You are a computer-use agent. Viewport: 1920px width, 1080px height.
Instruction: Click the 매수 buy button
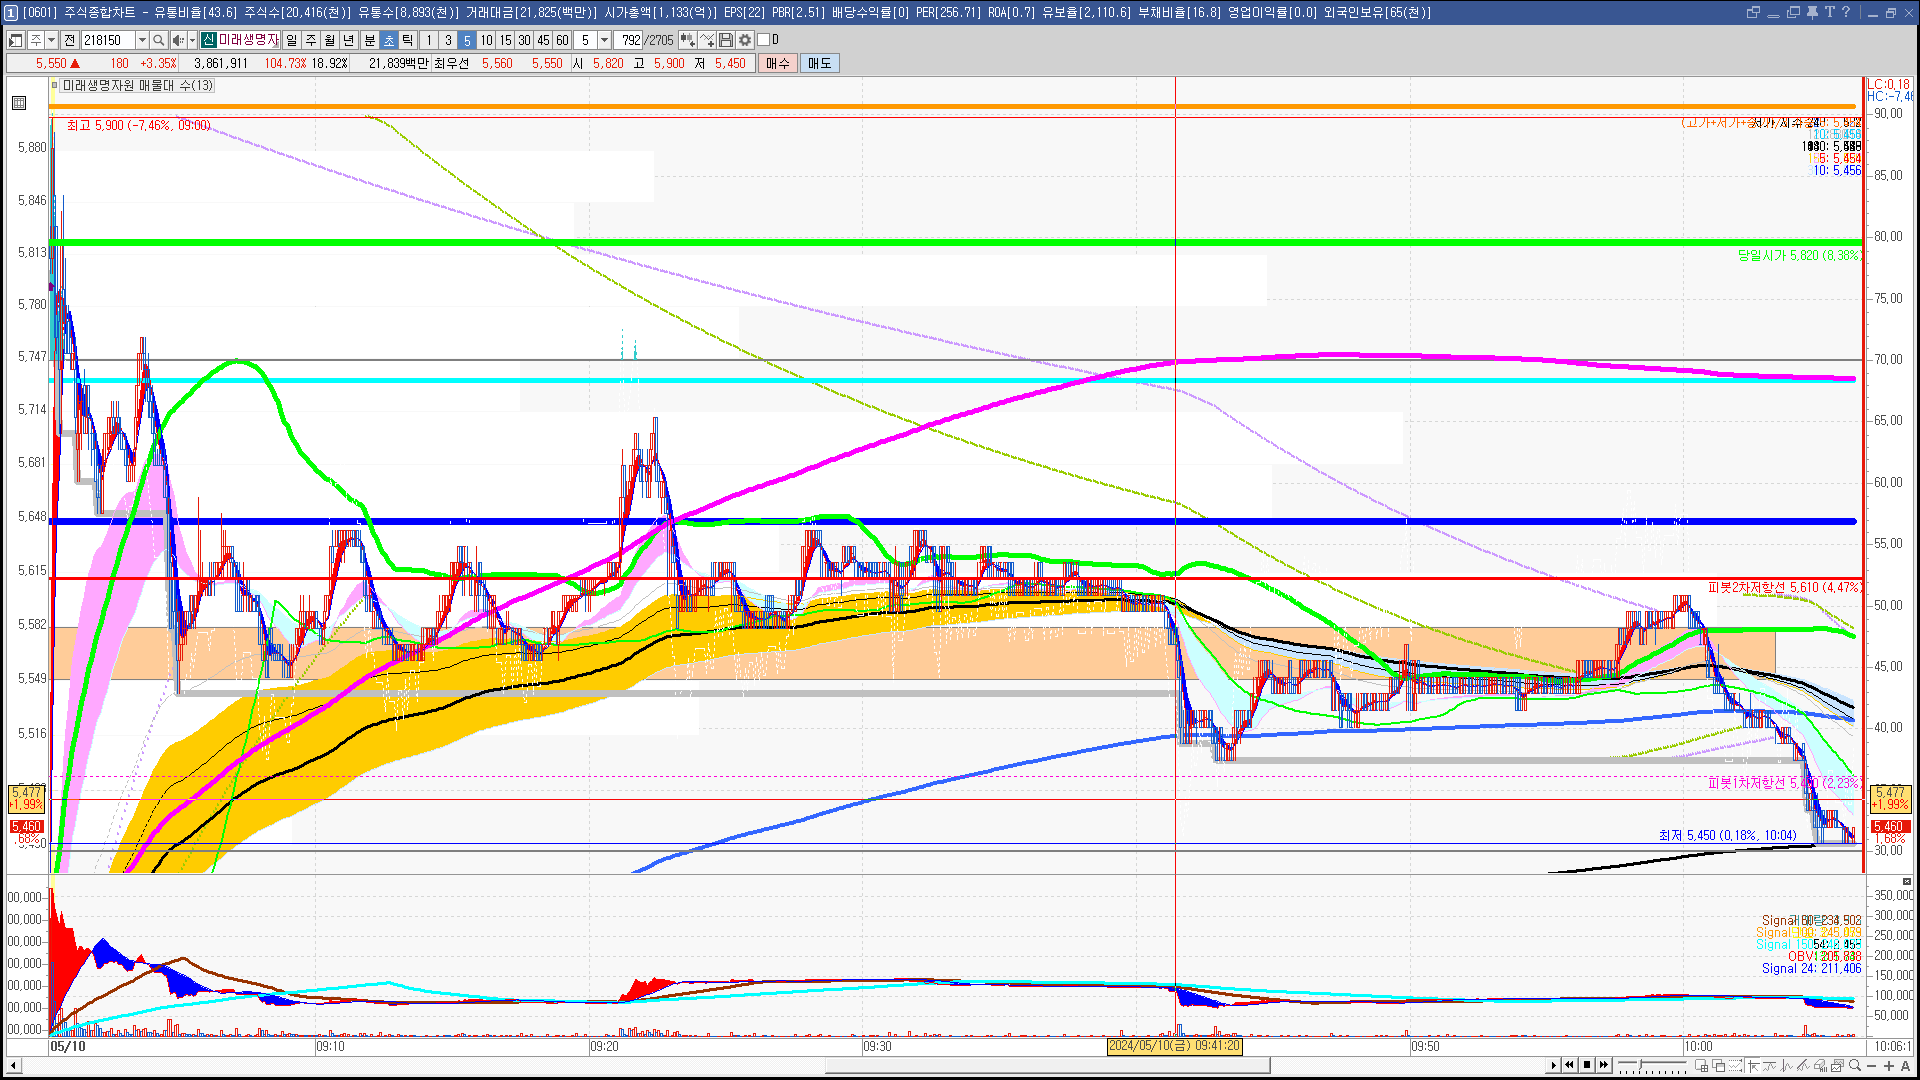coord(778,63)
